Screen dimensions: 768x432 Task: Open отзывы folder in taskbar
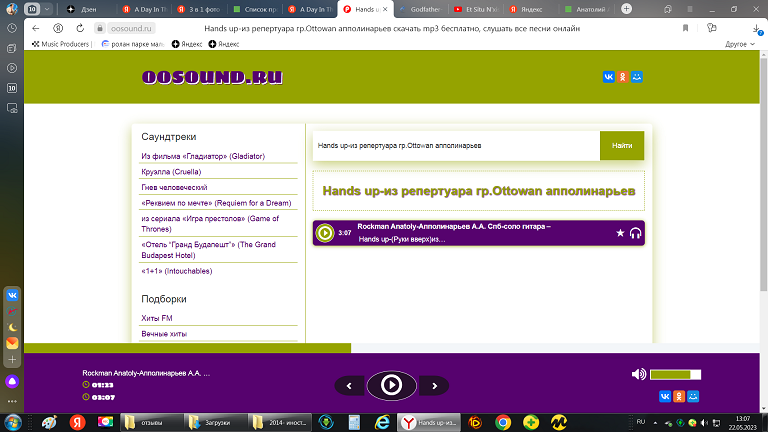coord(151,422)
